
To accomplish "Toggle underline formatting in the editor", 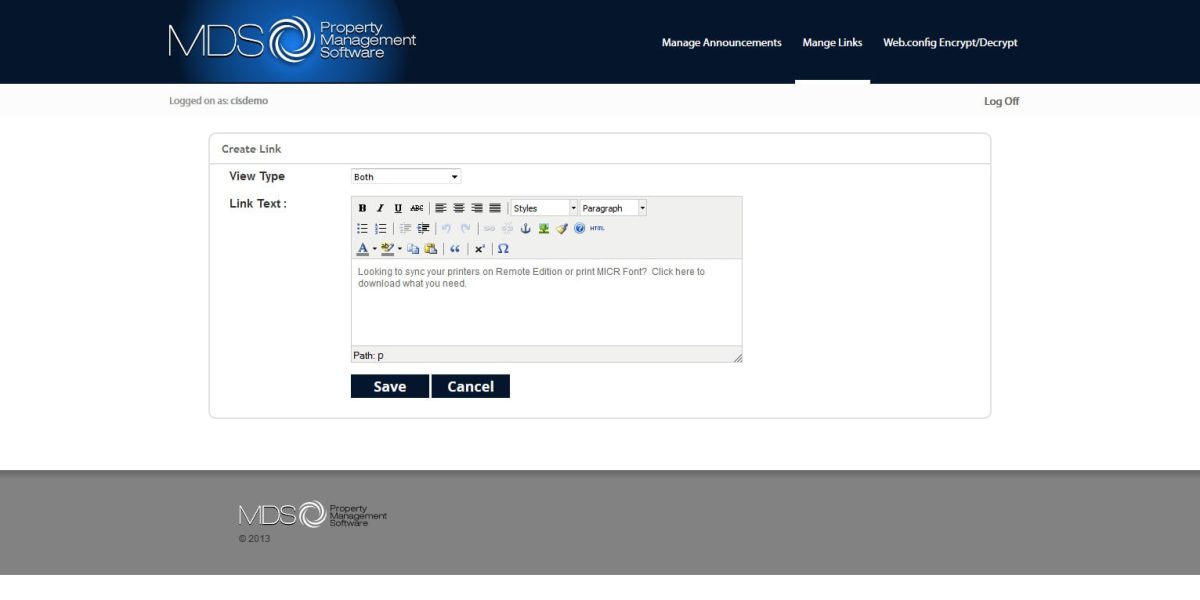I will click(397, 208).
